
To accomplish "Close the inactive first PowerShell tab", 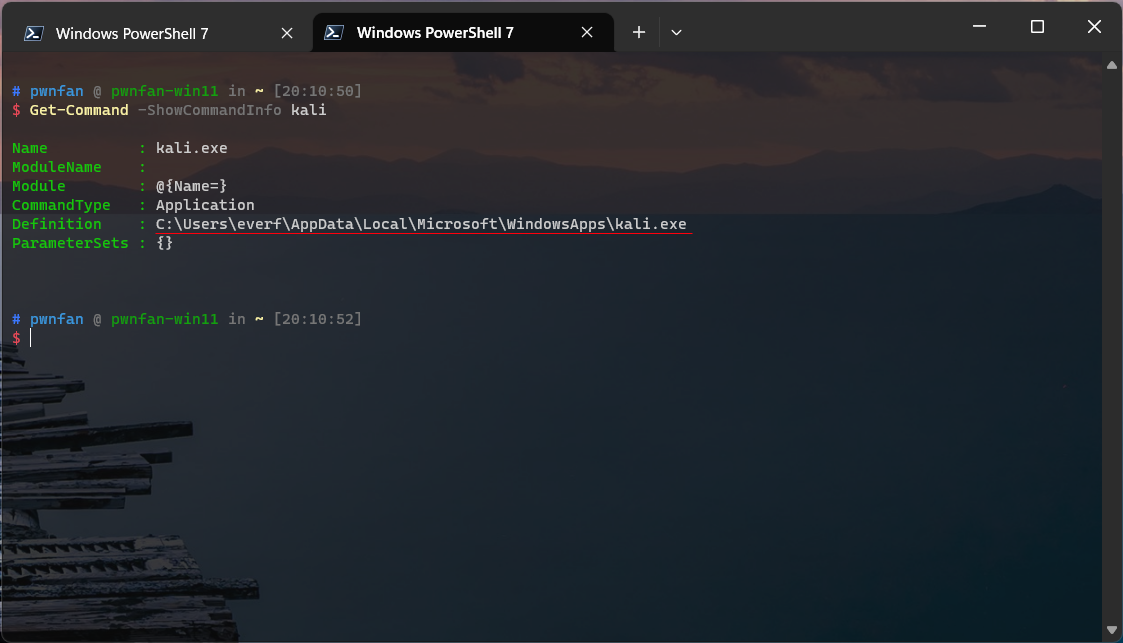I will click(x=287, y=33).
